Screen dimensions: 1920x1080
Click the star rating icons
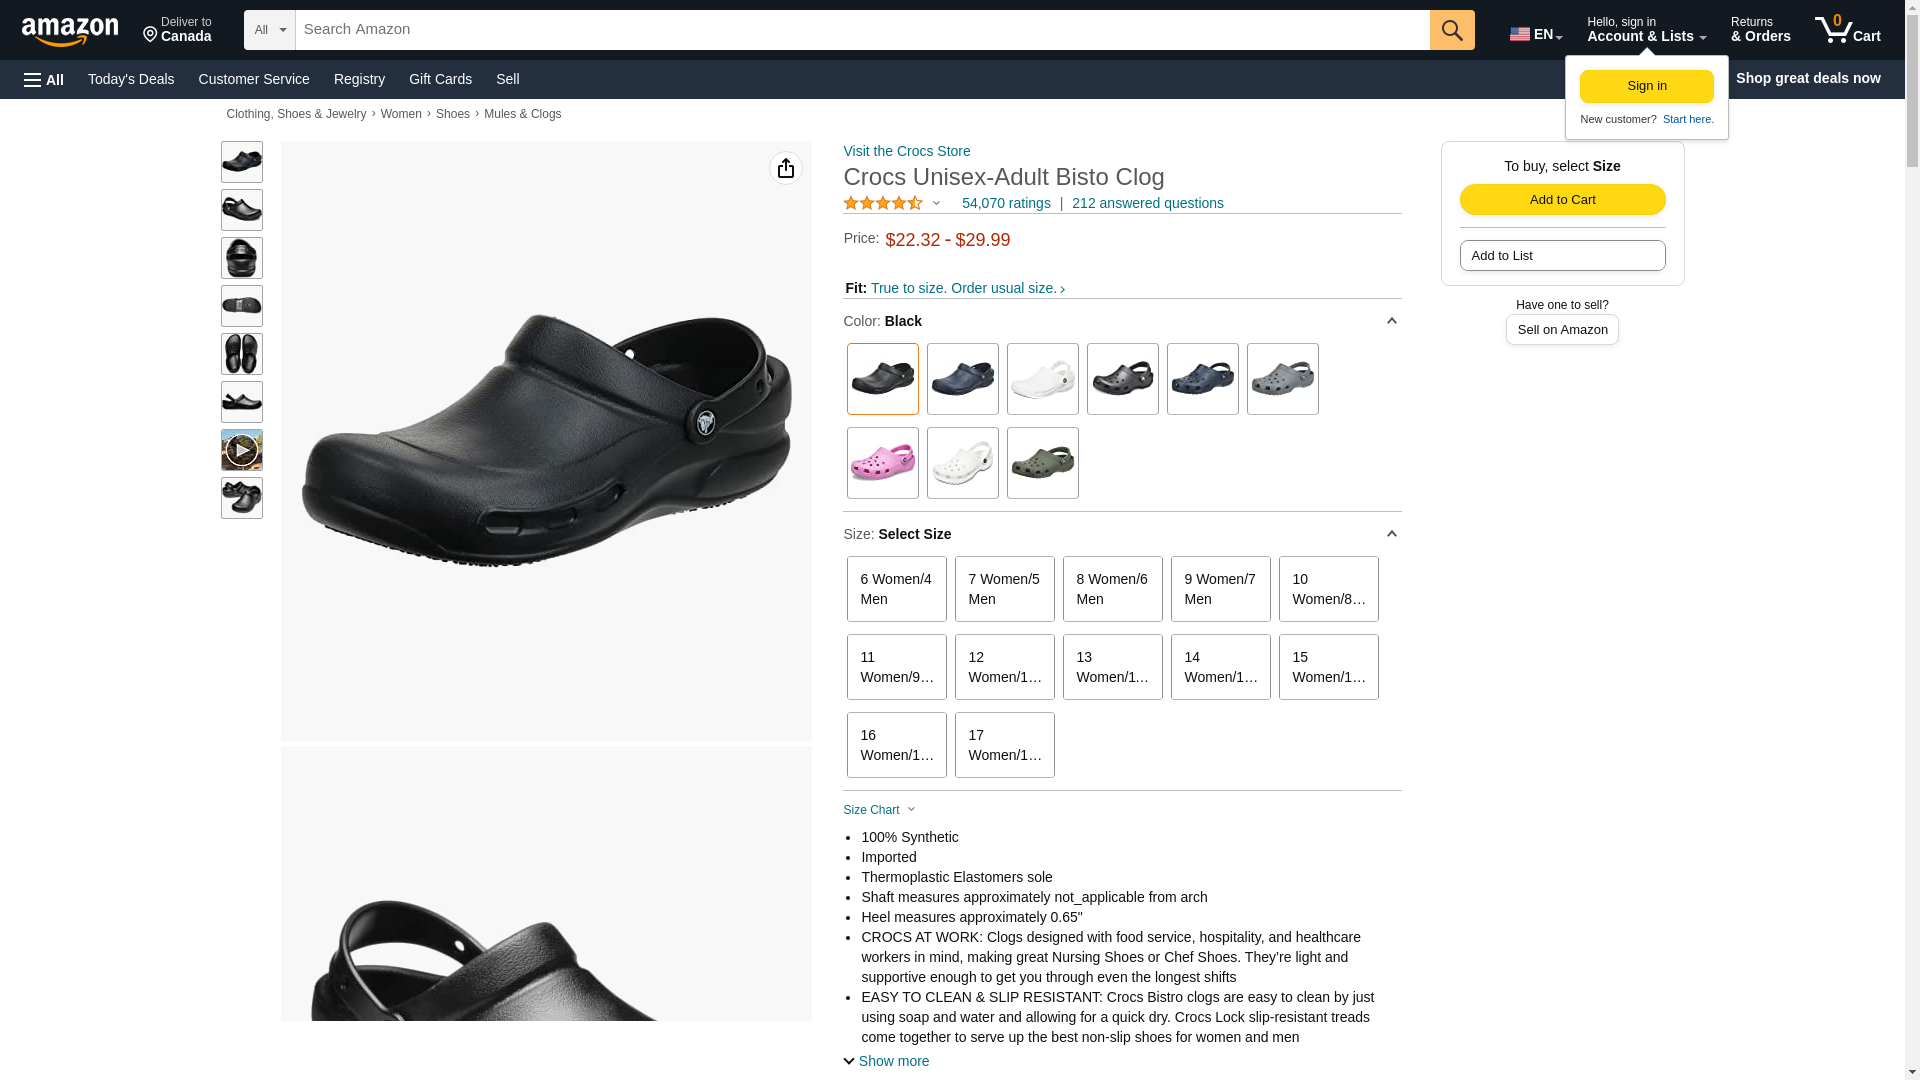(x=883, y=203)
